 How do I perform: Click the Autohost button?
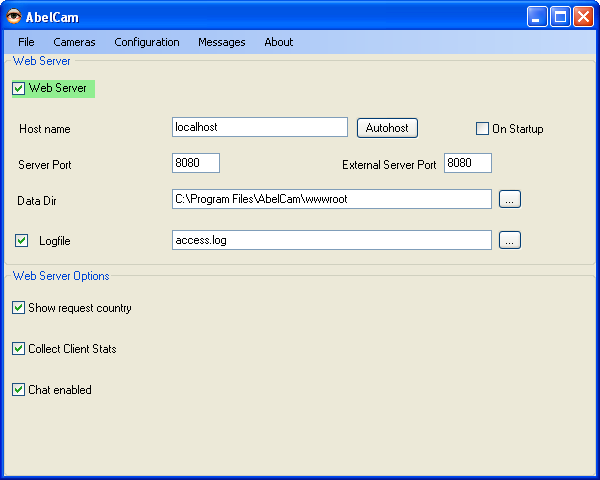point(387,128)
